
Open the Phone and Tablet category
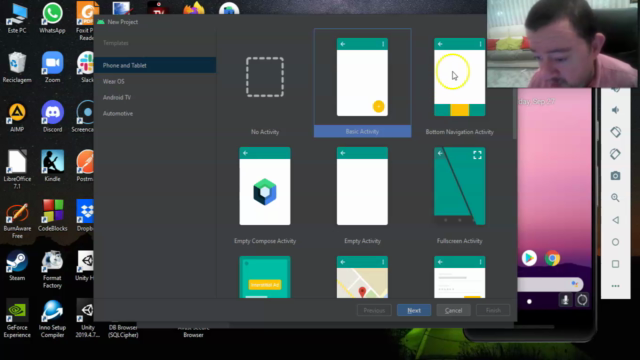(x=155, y=65)
